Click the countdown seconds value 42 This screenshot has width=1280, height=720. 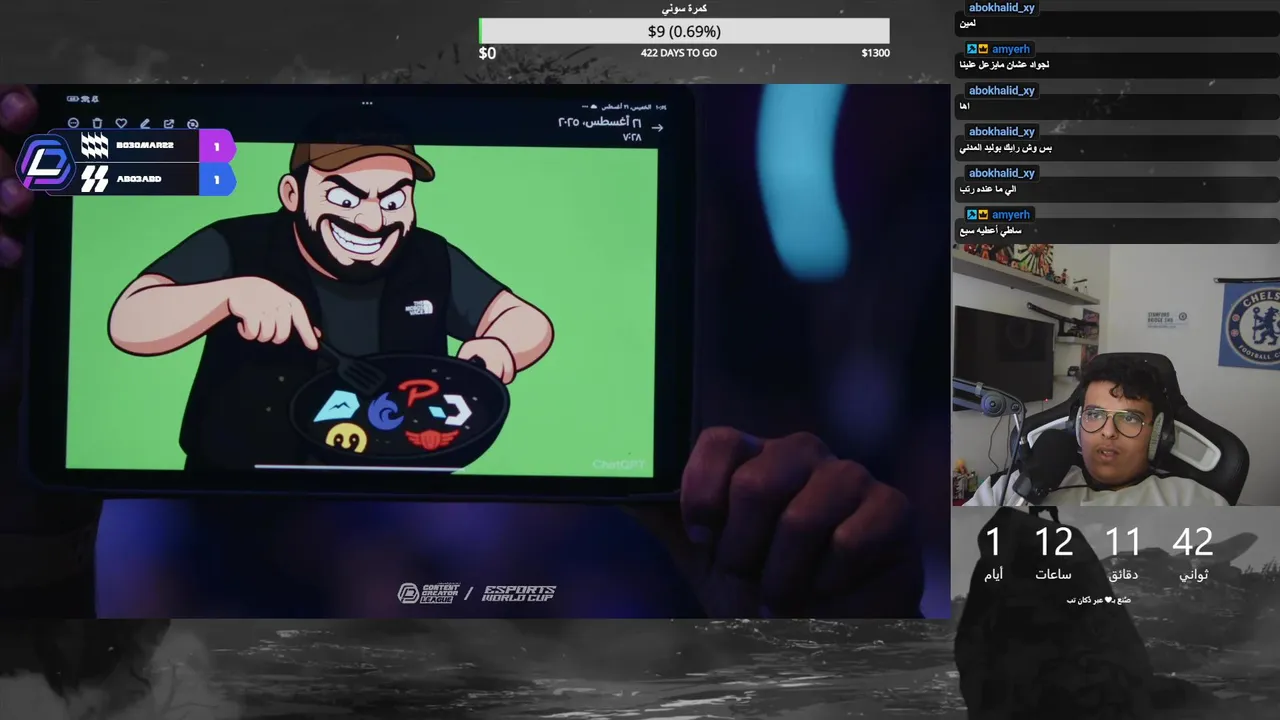pos(1192,542)
